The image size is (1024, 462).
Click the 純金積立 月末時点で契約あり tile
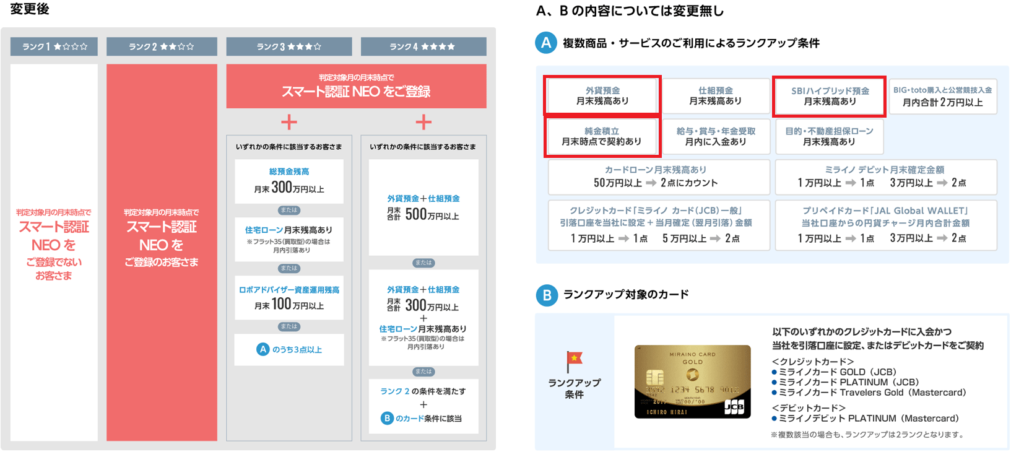(601, 136)
